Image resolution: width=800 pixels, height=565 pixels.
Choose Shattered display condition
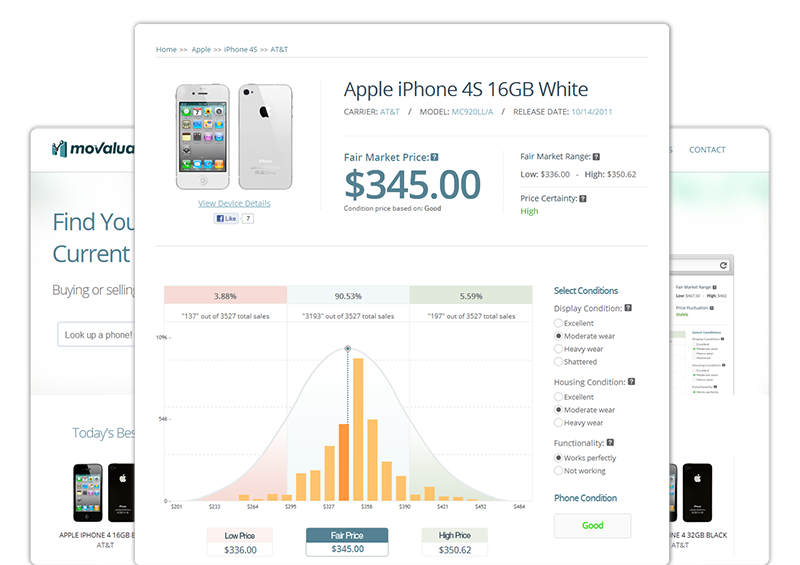pyautogui.click(x=558, y=362)
